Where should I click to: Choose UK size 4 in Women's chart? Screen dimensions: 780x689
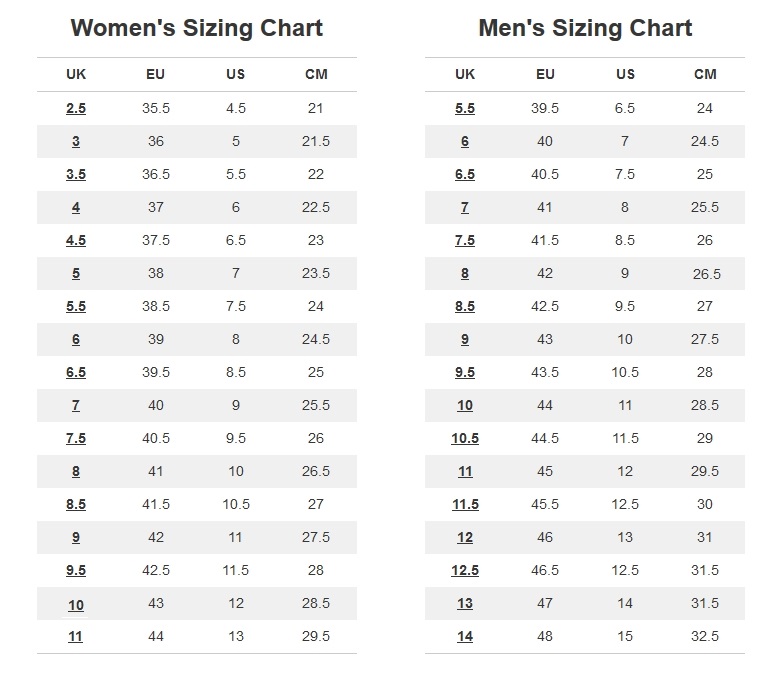click(x=76, y=207)
